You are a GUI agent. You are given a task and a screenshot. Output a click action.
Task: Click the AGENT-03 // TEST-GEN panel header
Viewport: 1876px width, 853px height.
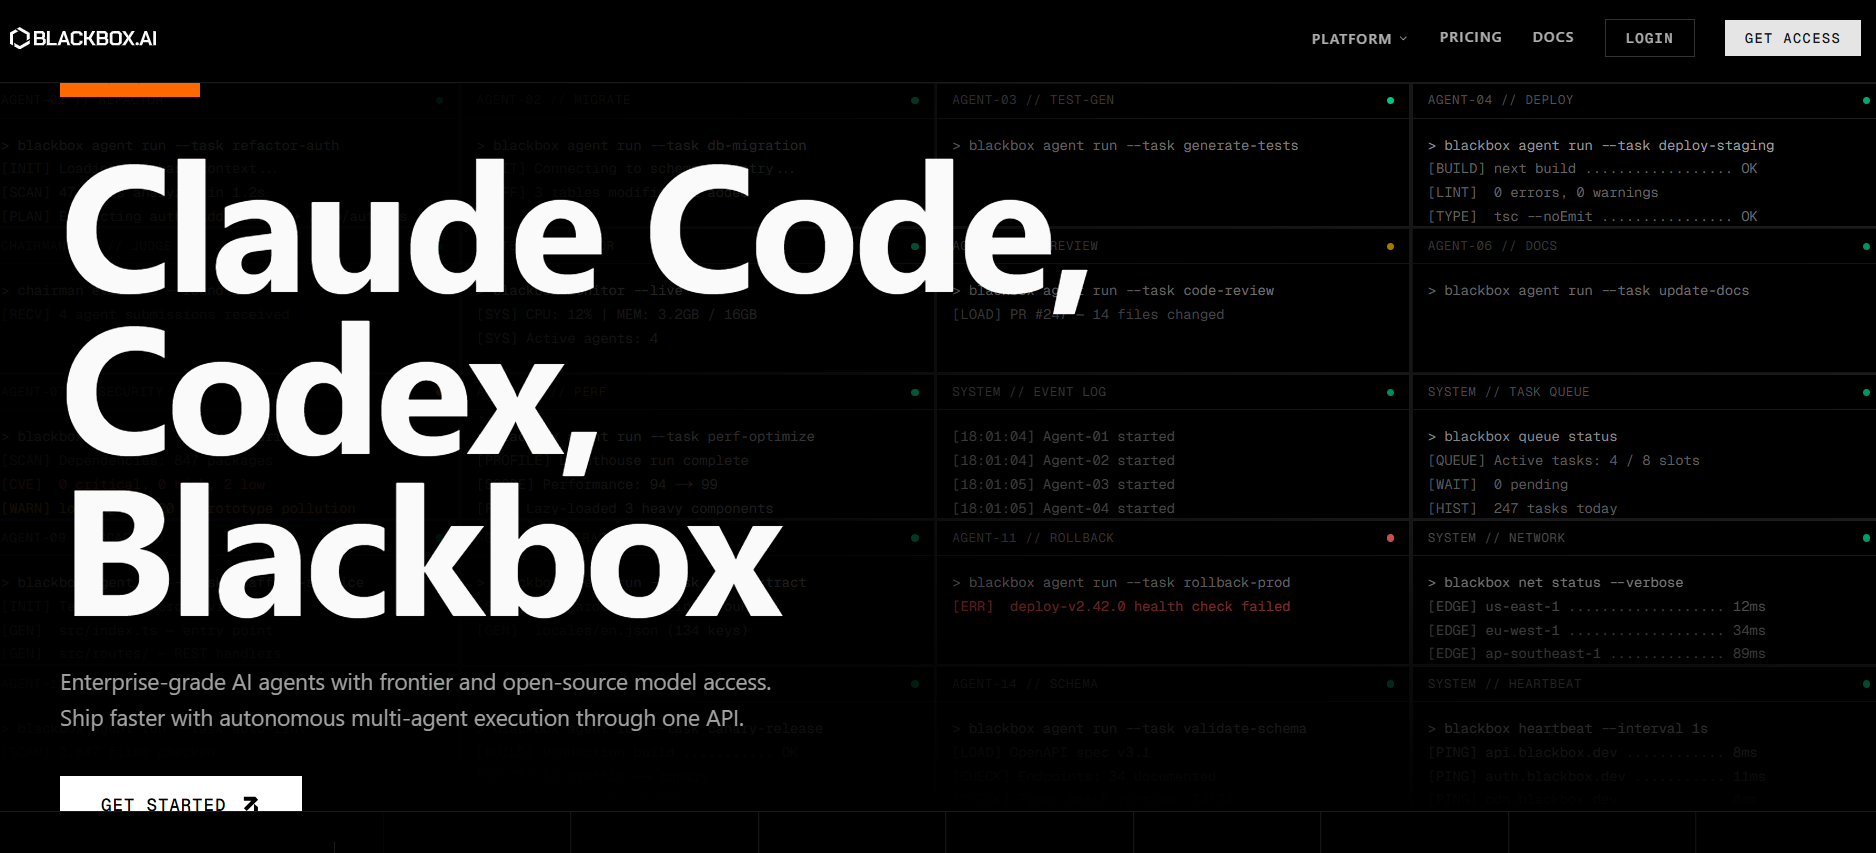(1033, 100)
